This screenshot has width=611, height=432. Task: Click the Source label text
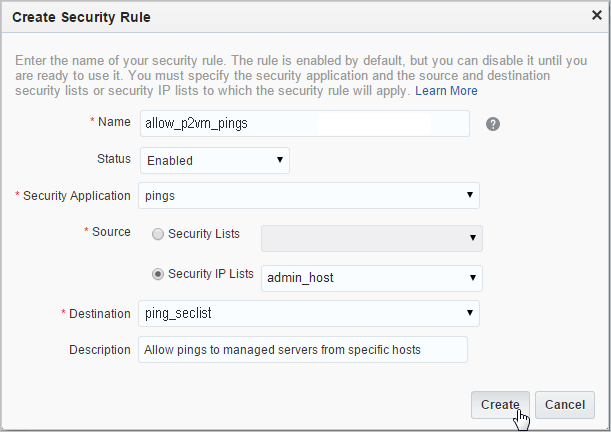tap(111, 232)
